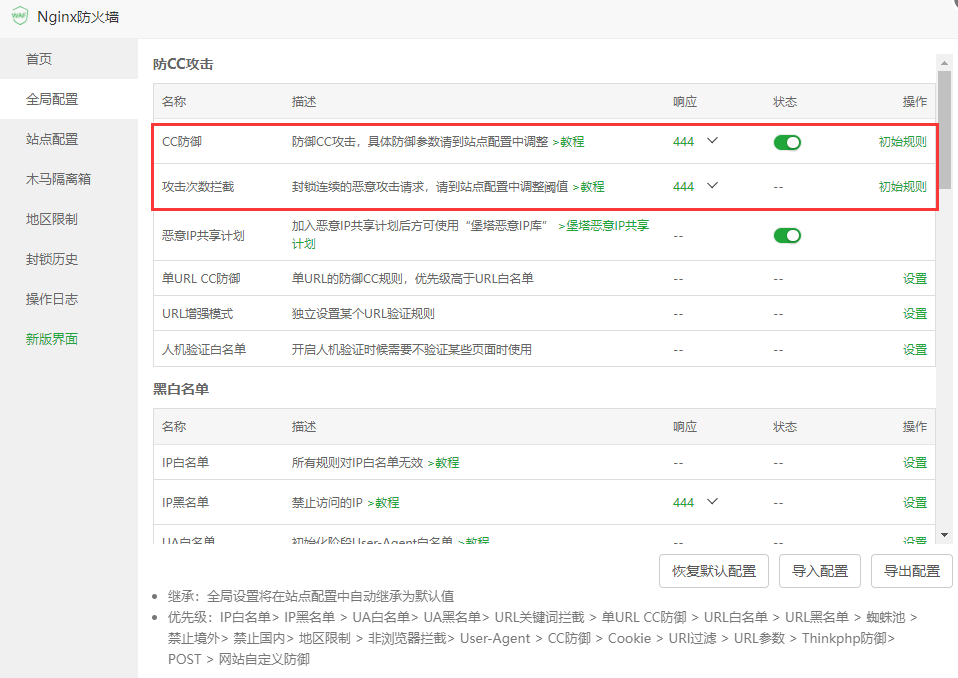958x678 pixels.
Task: Select the IP白名单 row name
Action: tap(185, 463)
